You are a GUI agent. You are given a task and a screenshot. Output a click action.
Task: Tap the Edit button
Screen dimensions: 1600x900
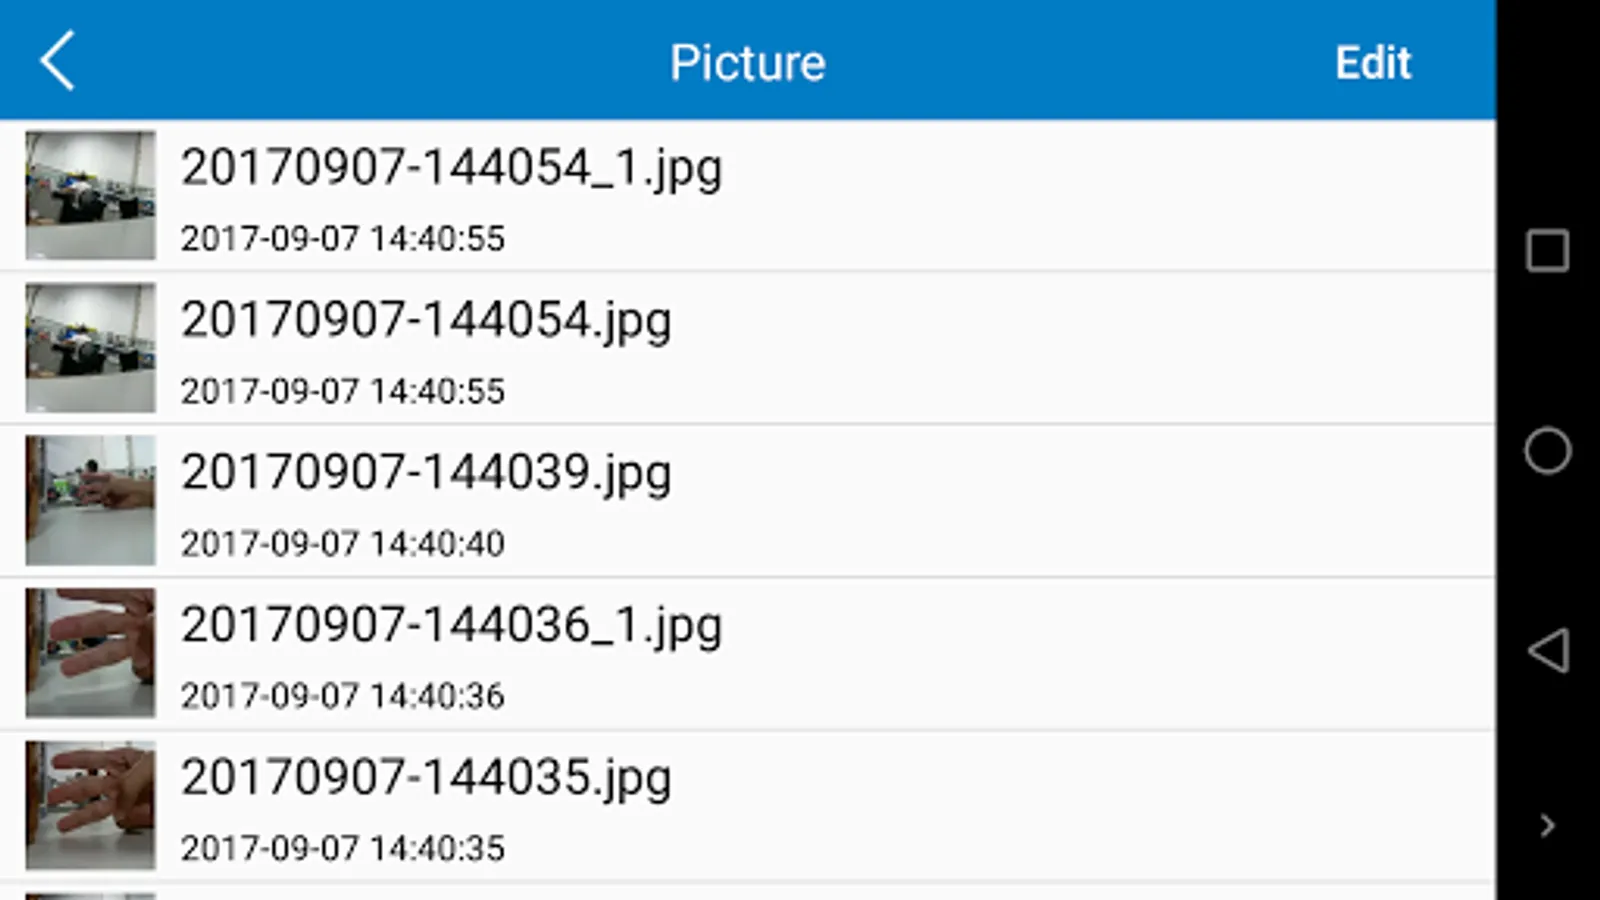[x=1373, y=63]
